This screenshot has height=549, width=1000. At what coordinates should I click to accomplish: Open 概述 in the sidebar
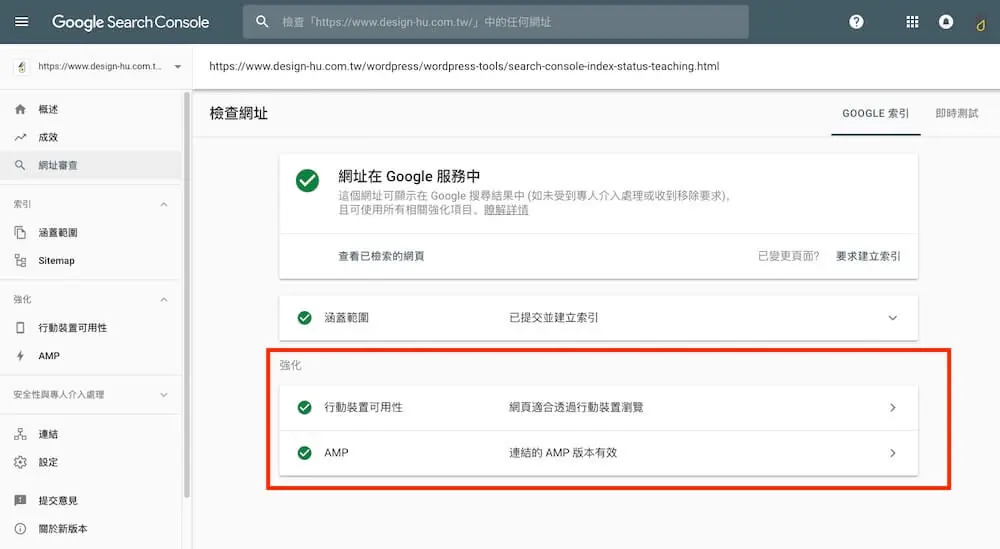(x=48, y=109)
